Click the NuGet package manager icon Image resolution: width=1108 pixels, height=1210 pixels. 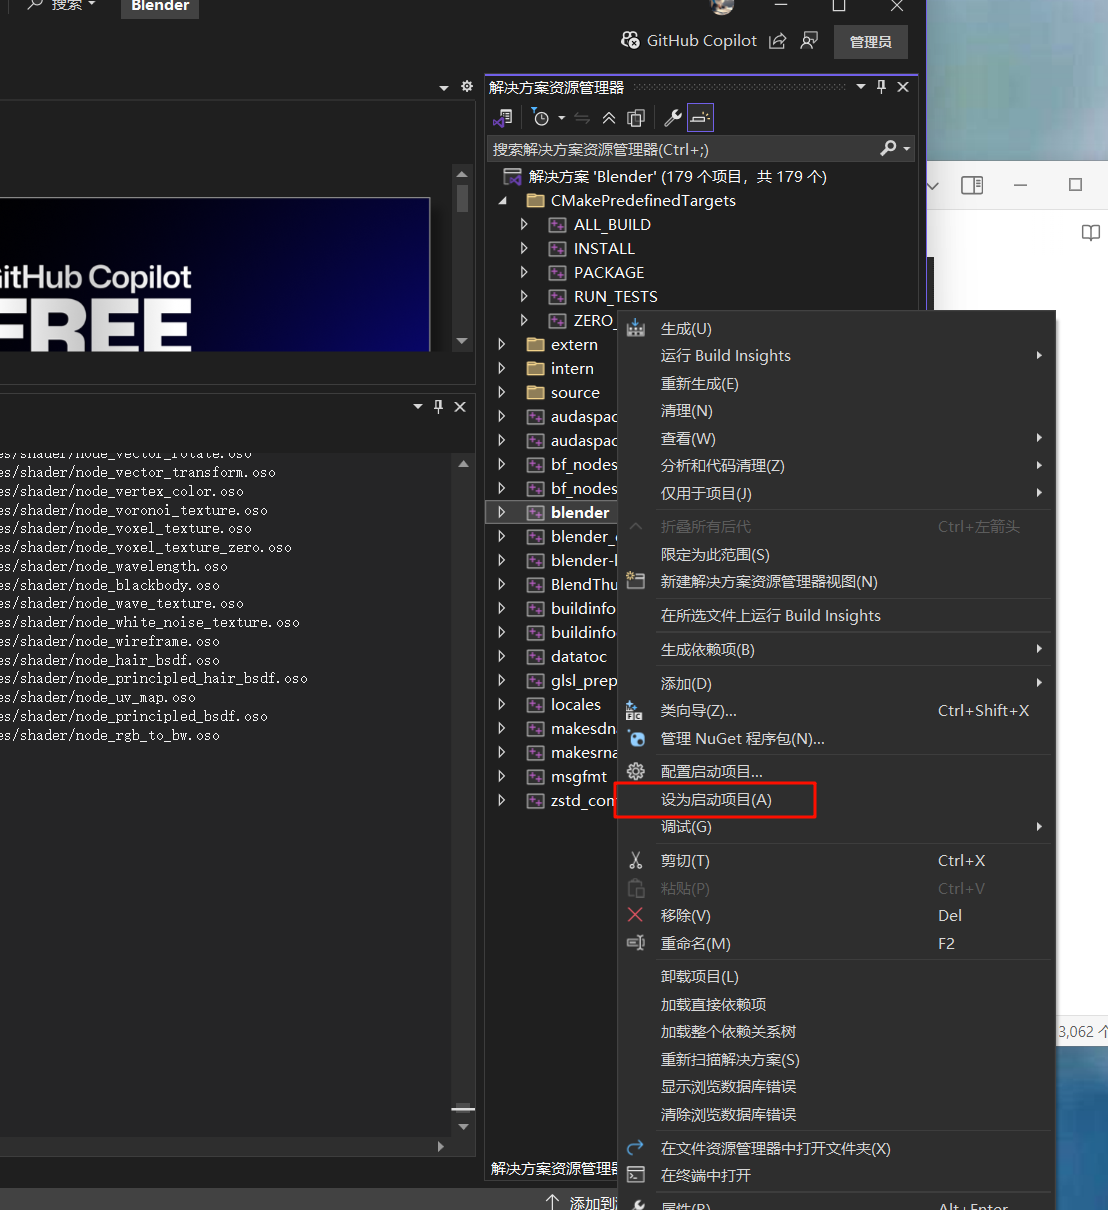click(636, 738)
